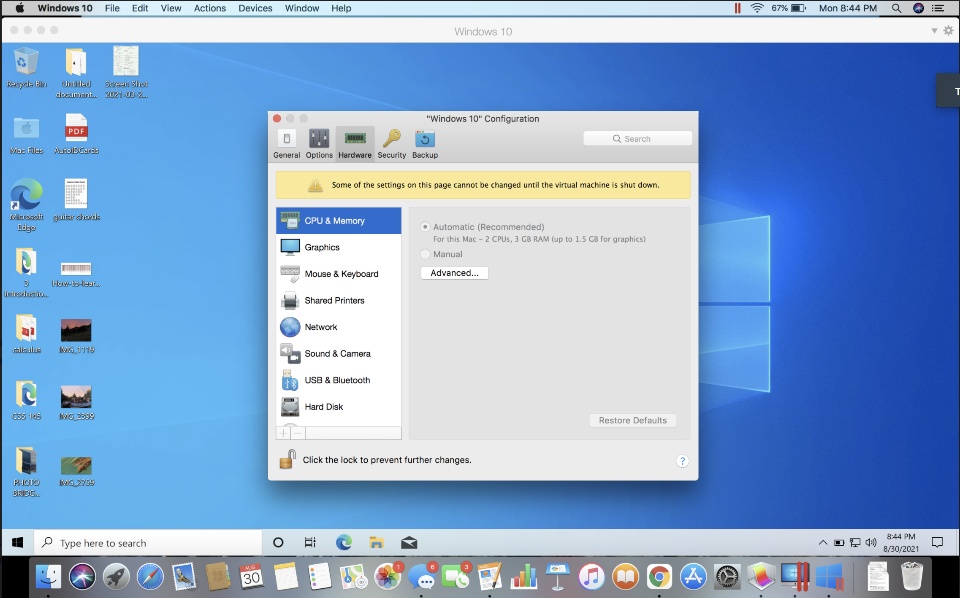Go to the Backup tab
960x598 pixels.
[425, 144]
